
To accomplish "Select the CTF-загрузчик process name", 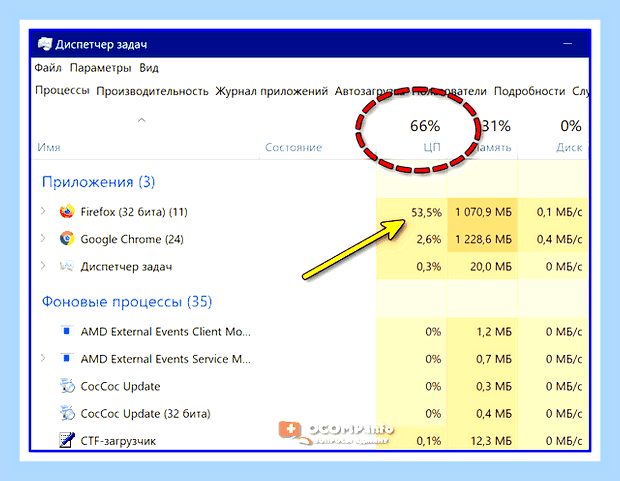I will click(118, 441).
